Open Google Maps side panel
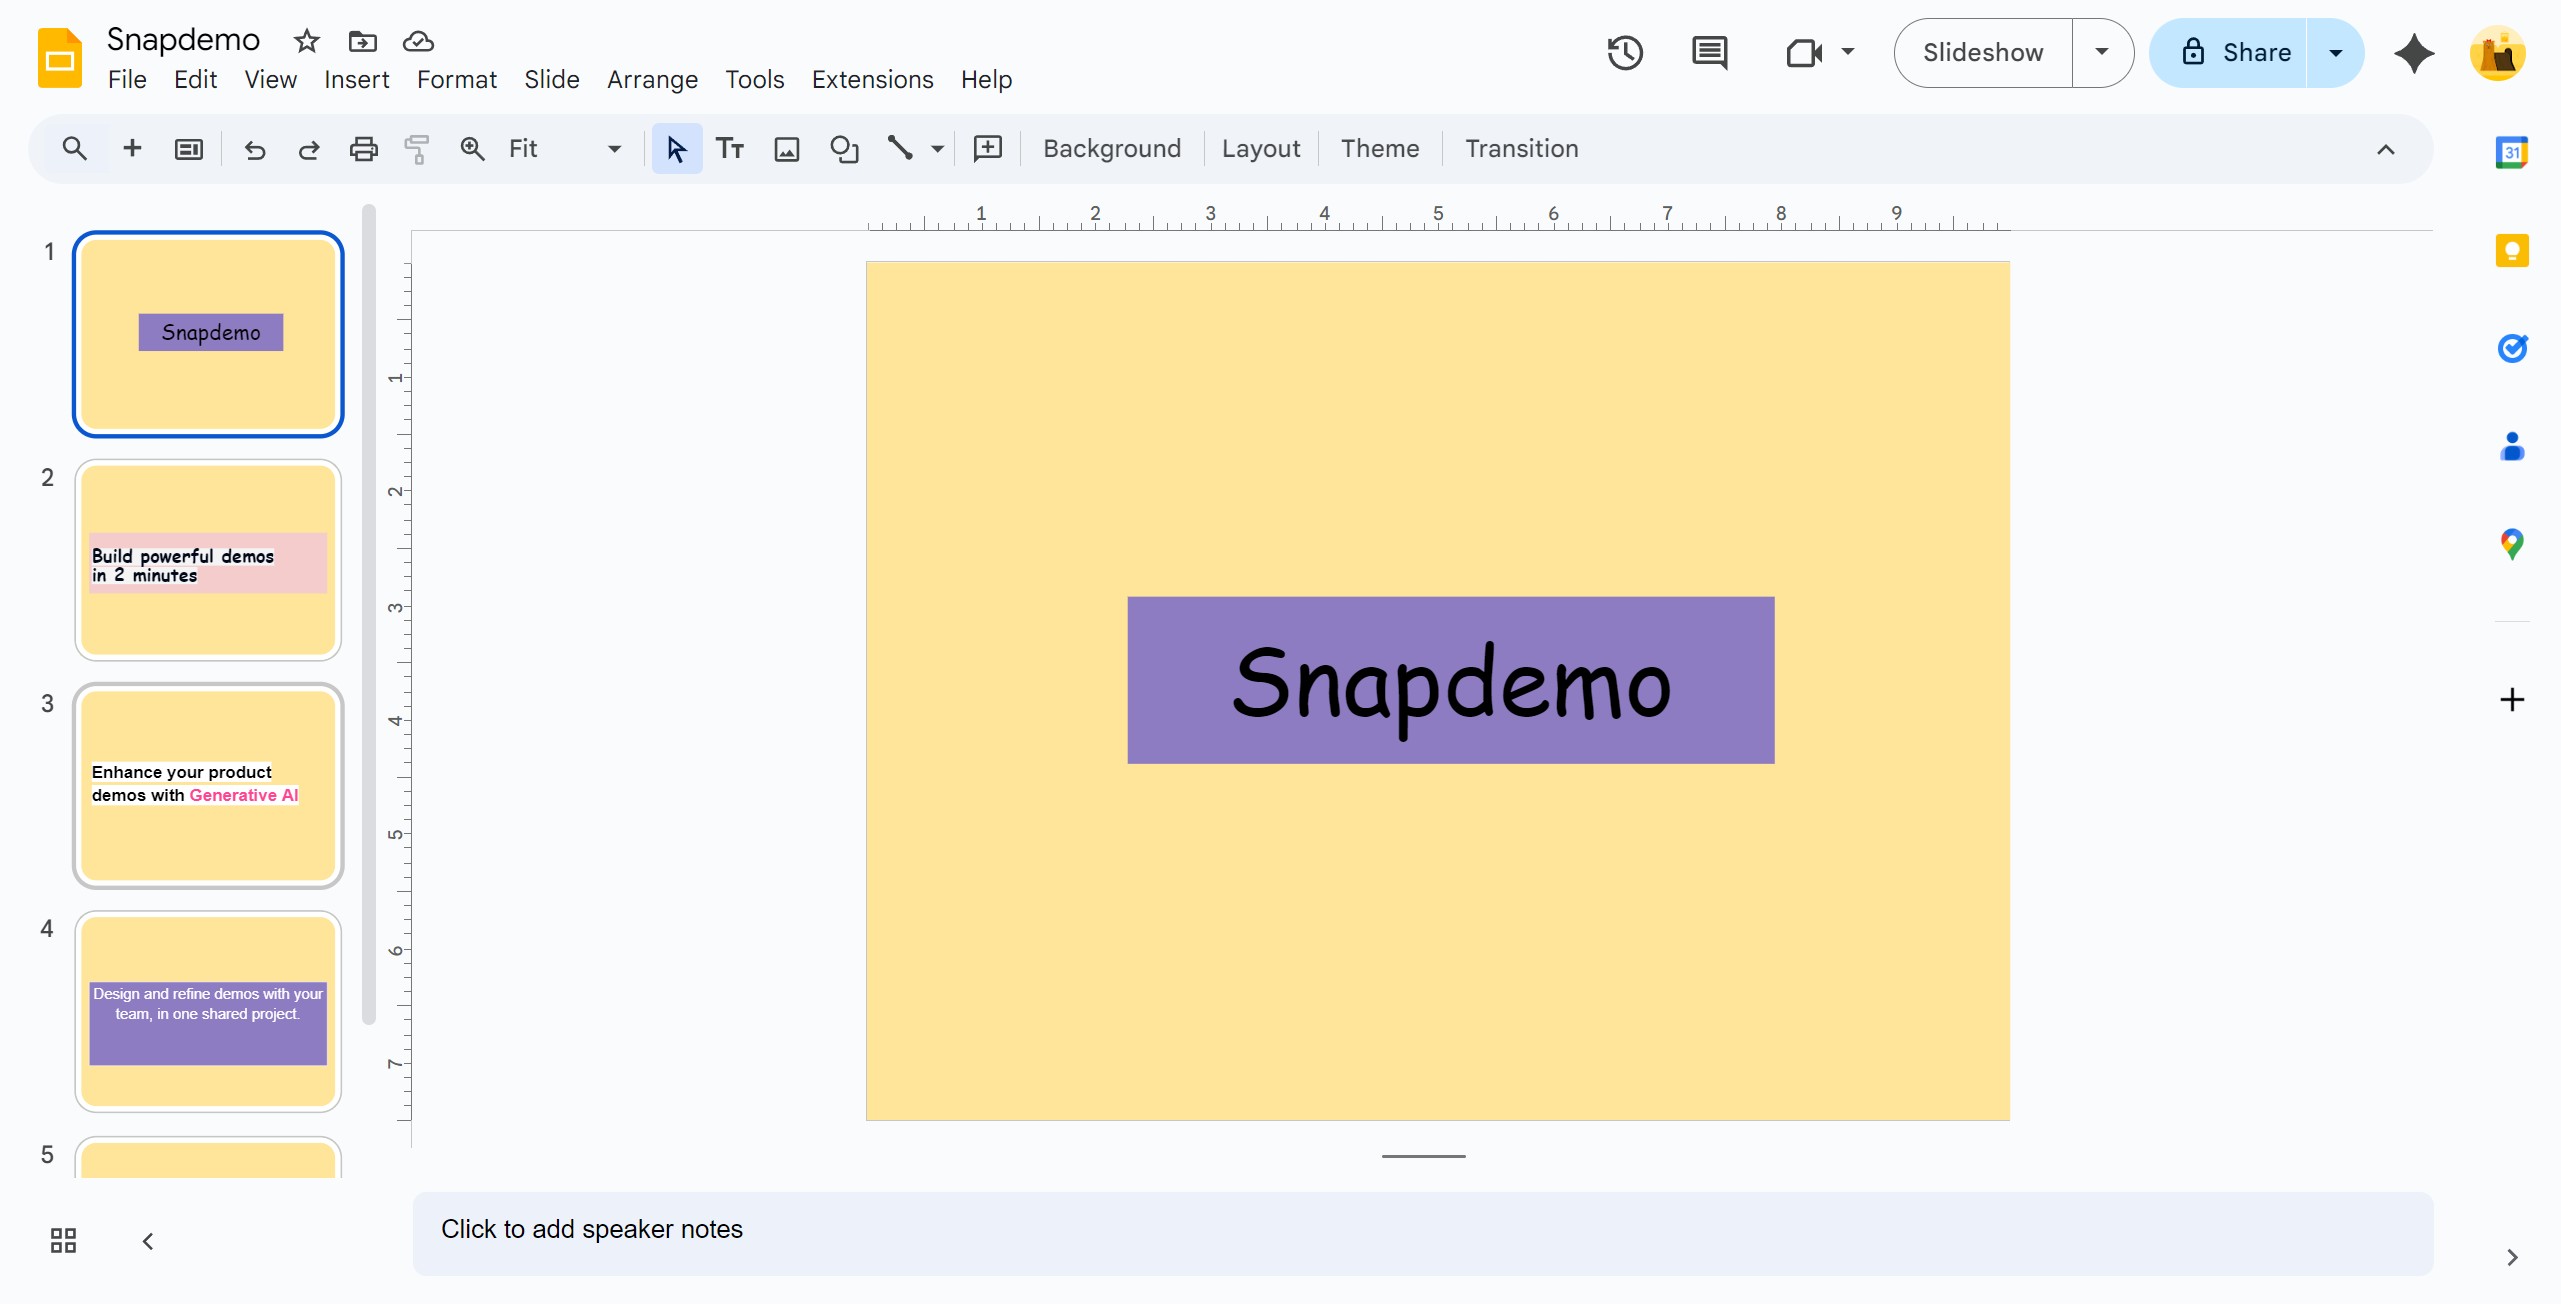The image size is (2561, 1306). (2512, 544)
